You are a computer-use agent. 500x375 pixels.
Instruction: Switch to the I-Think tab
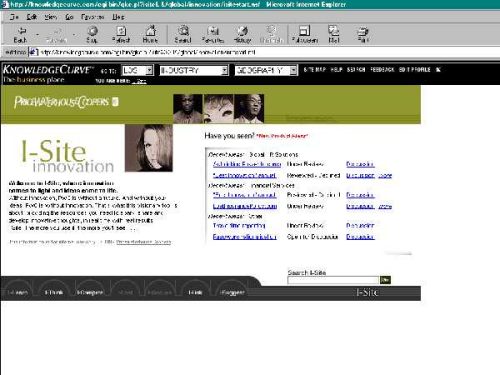coord(54,292)
